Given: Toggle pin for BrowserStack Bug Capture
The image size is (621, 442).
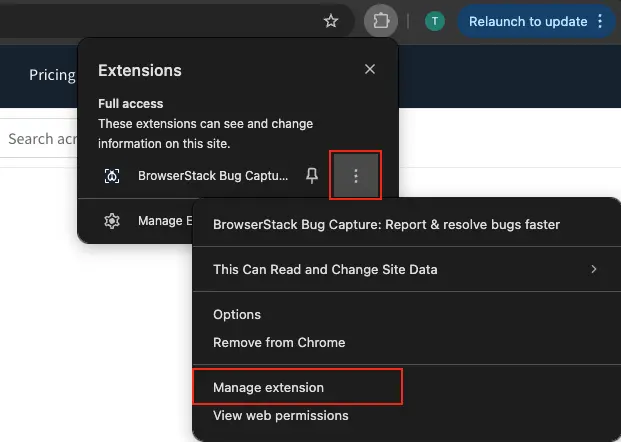Looking at the screenshot, I should pos(312,176).
